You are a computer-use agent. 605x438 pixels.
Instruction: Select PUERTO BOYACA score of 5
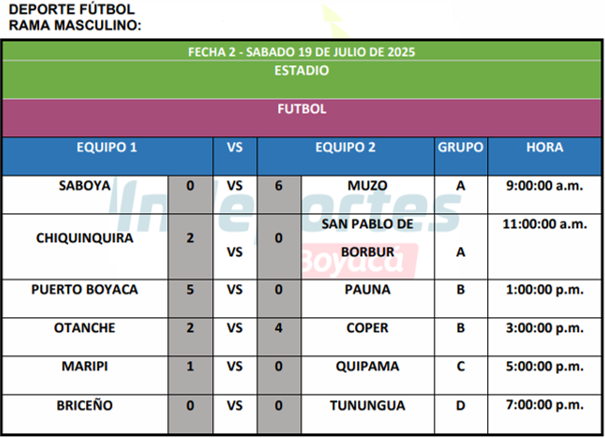[190, 298]
